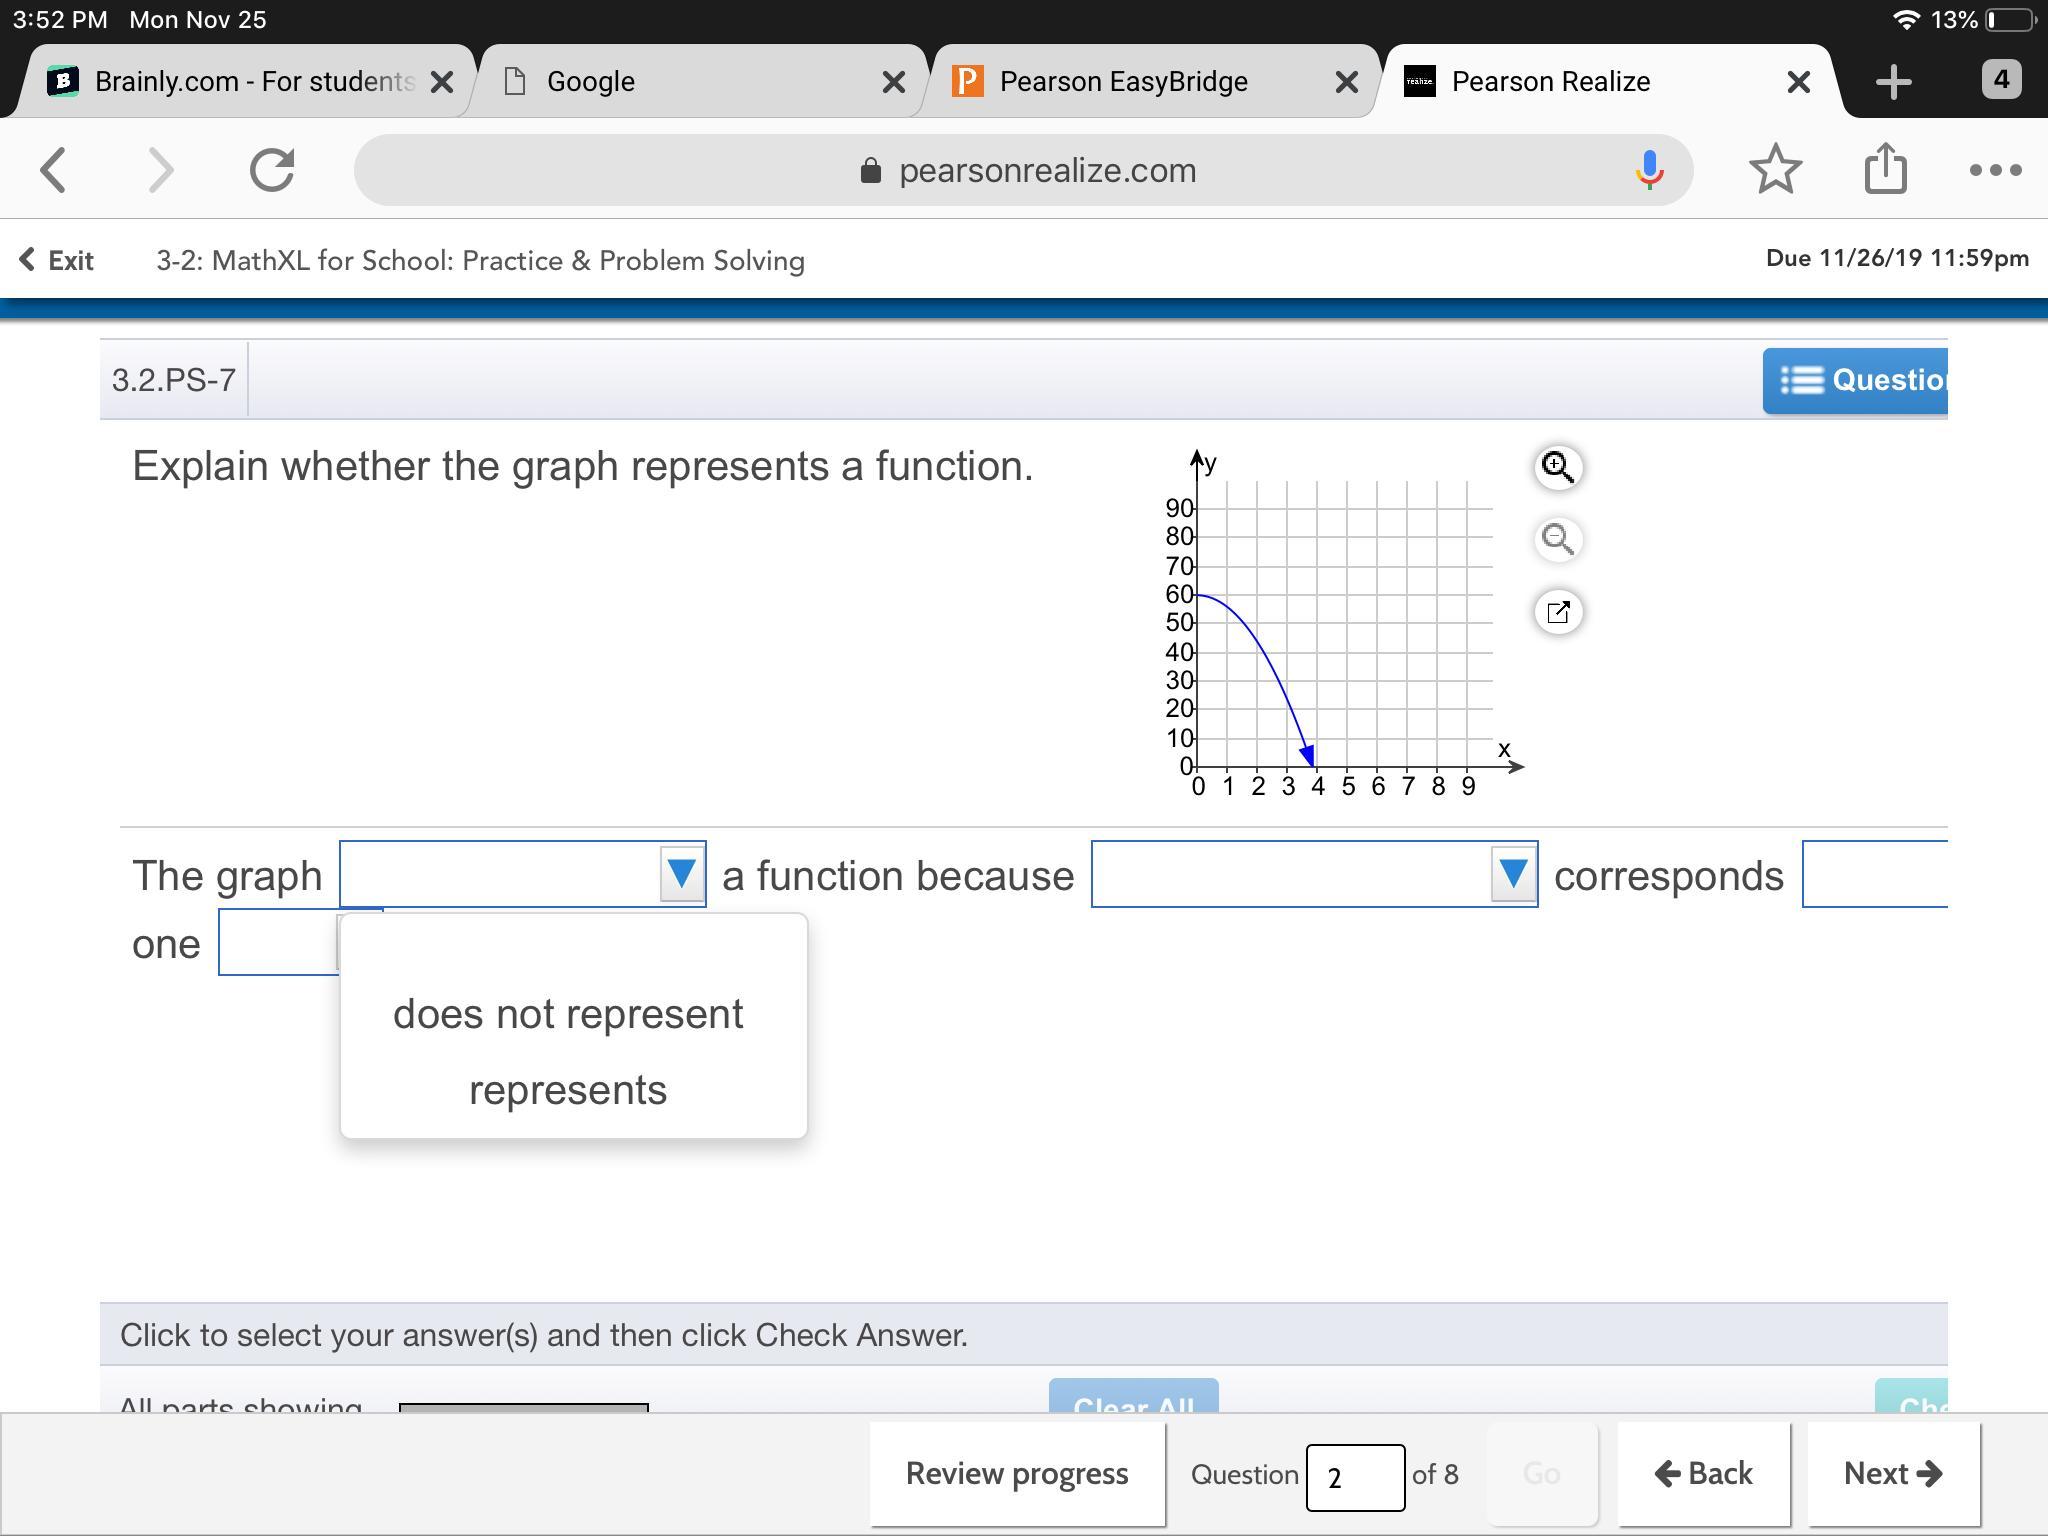Image resolution: width=2048 pixels, height=1536 pixels.
Task: Zoom in on the graph
Action: pyautogui.click(x=1557, y=467)
